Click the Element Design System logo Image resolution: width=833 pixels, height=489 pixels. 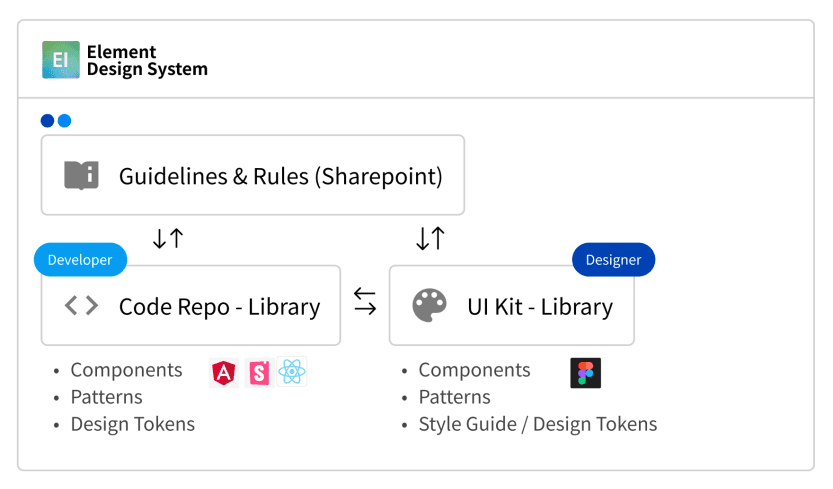61,60
